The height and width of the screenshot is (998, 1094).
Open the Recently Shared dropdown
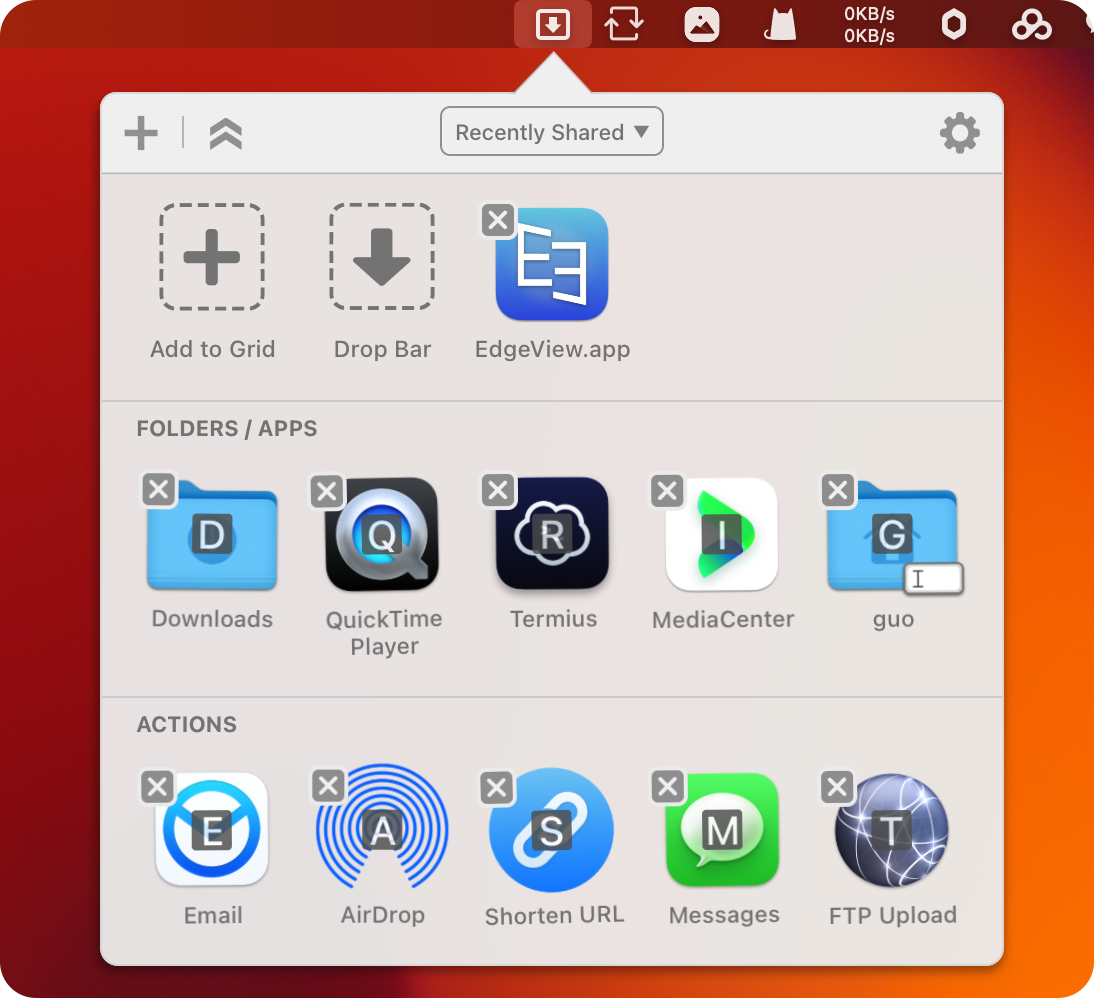pos(552,131)
